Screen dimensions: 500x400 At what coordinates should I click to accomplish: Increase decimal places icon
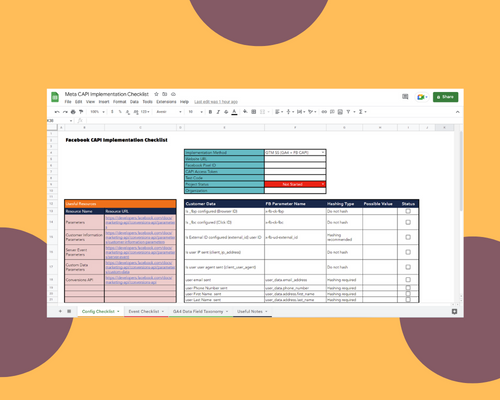pos(136,112)
